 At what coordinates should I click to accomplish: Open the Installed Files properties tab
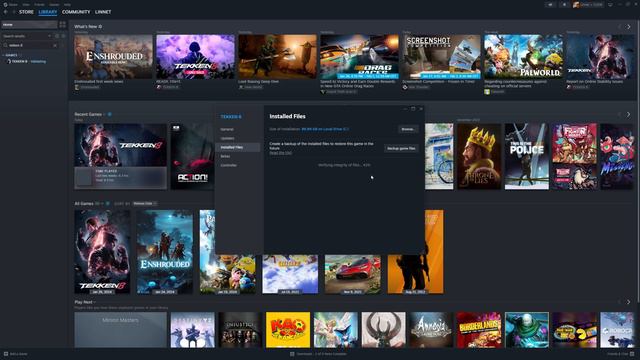(x=238, y=147)
